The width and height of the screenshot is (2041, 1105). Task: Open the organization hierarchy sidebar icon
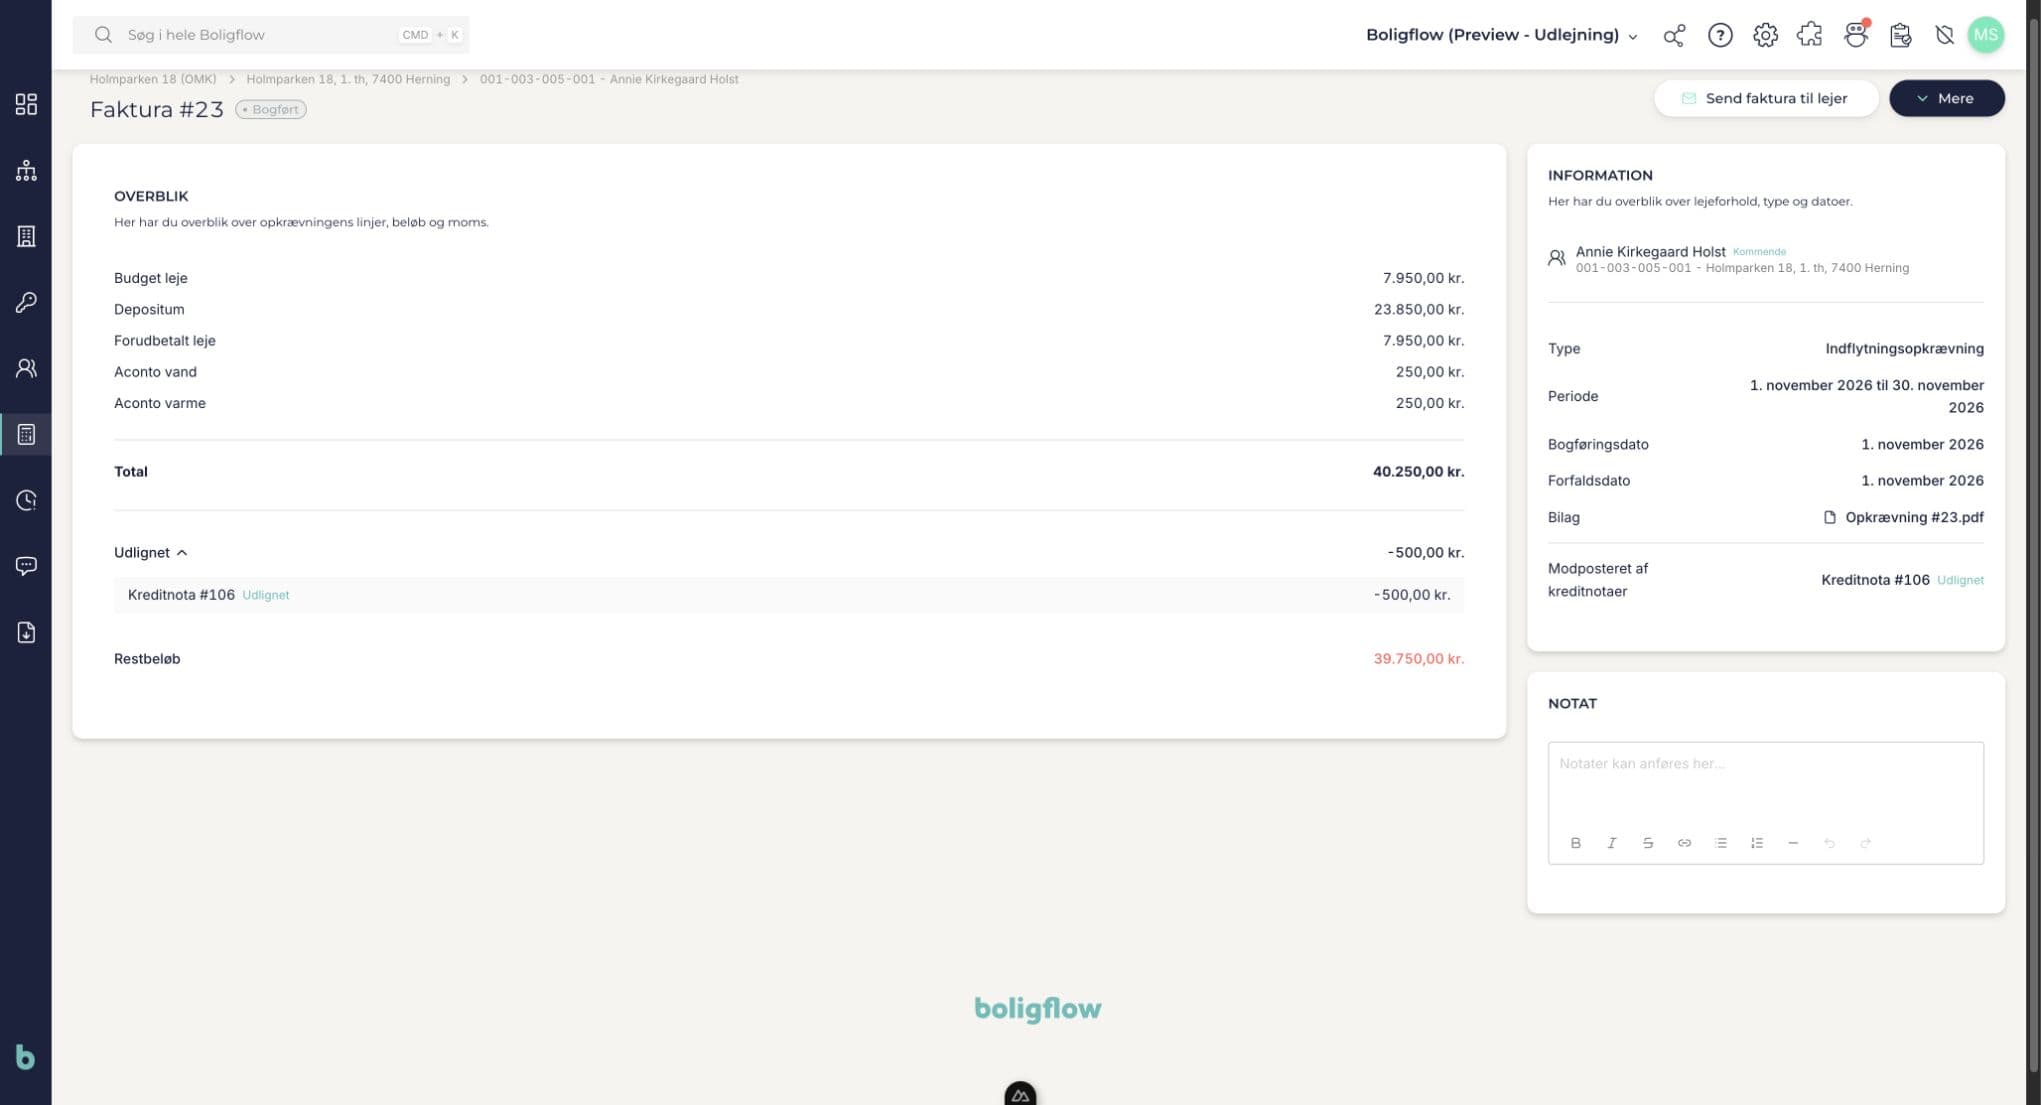click(x=26, y=170)
